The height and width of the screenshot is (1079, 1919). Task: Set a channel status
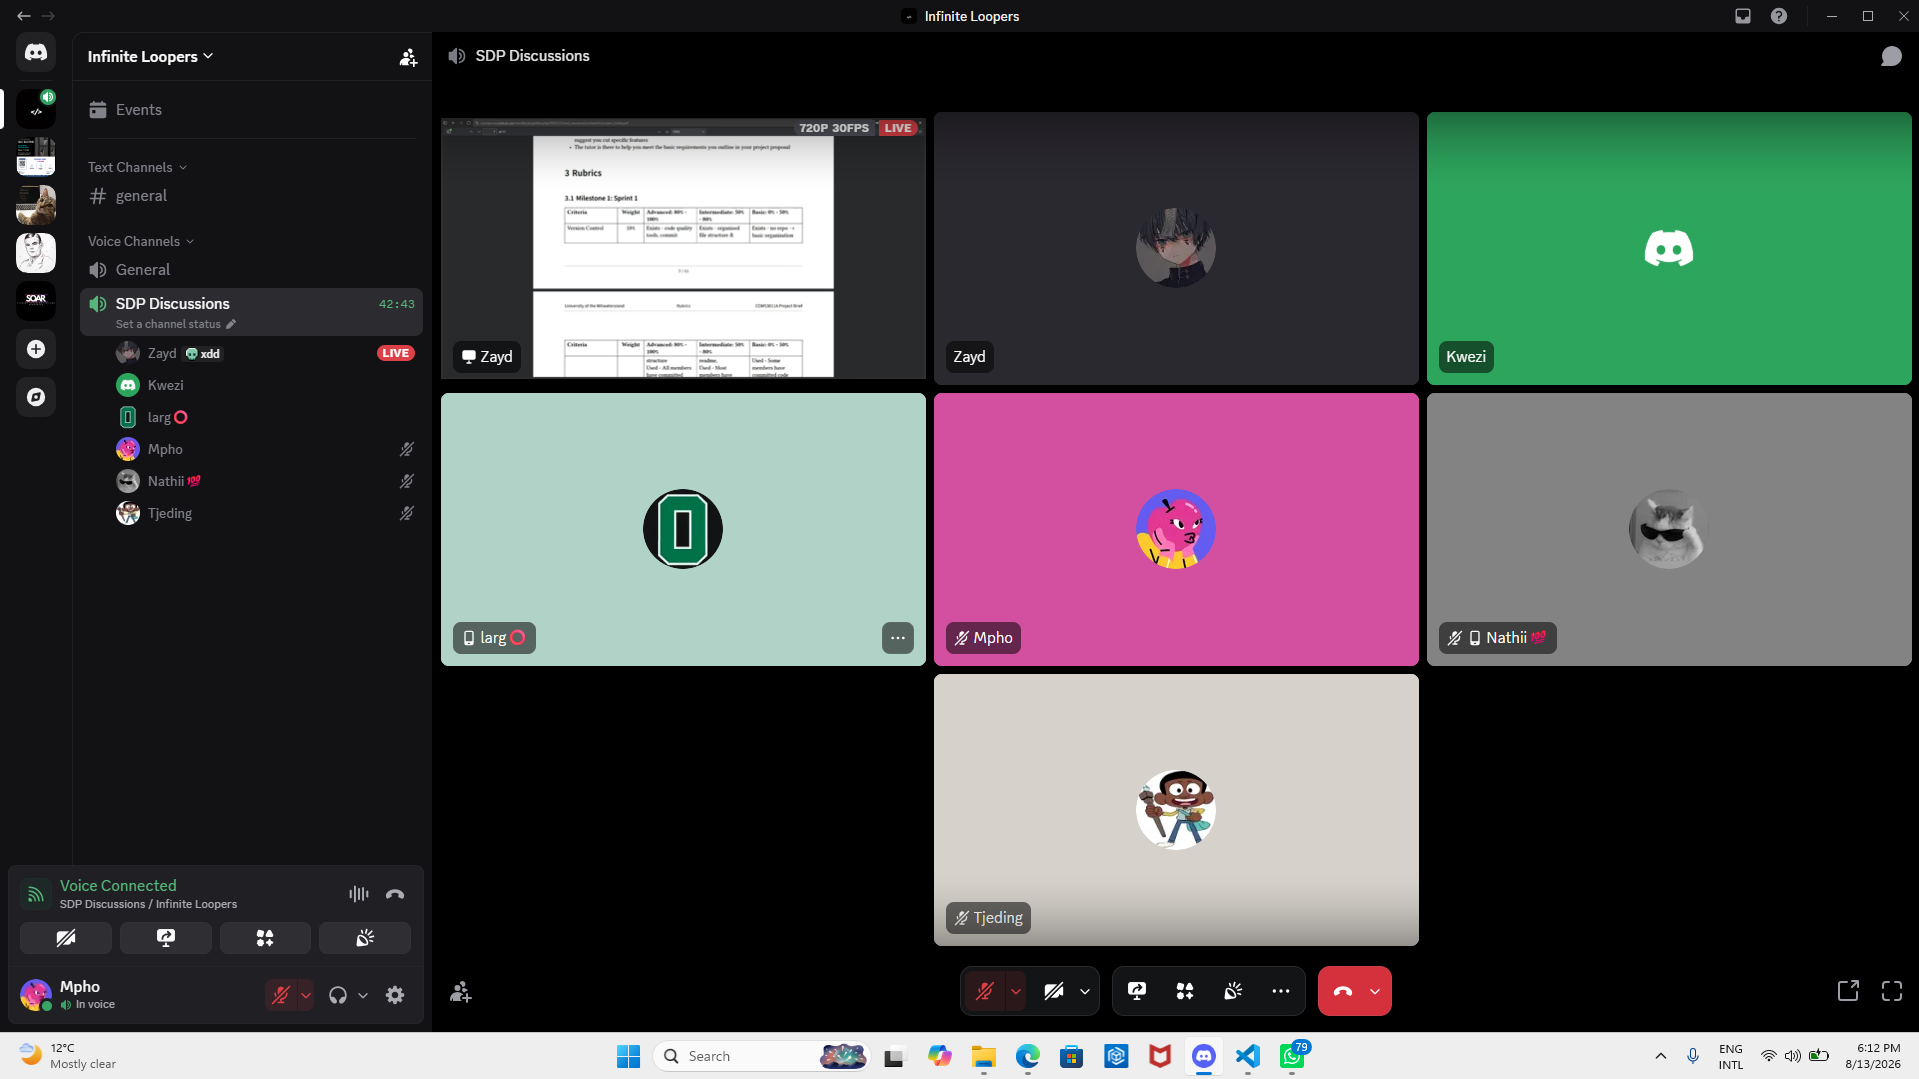pyautogui.click(x=175, y=324)
